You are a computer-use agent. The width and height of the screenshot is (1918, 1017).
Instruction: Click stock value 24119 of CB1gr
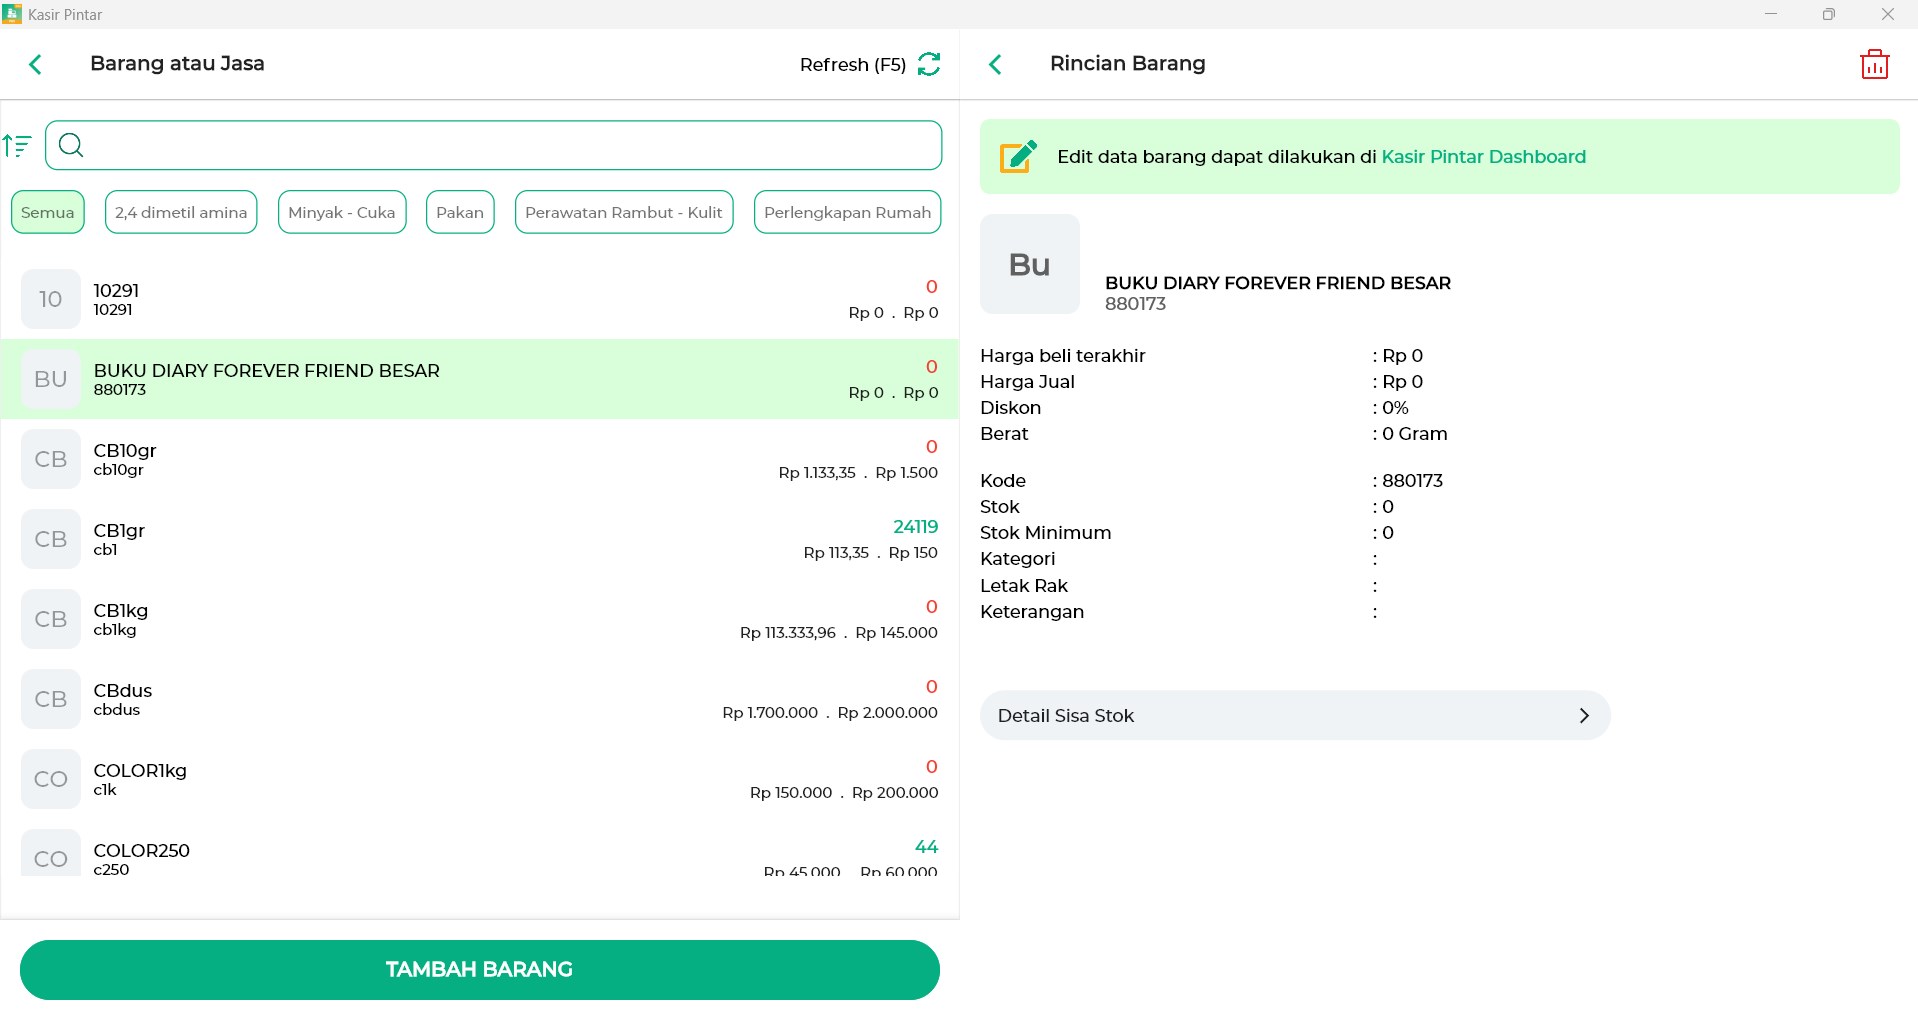916,526
